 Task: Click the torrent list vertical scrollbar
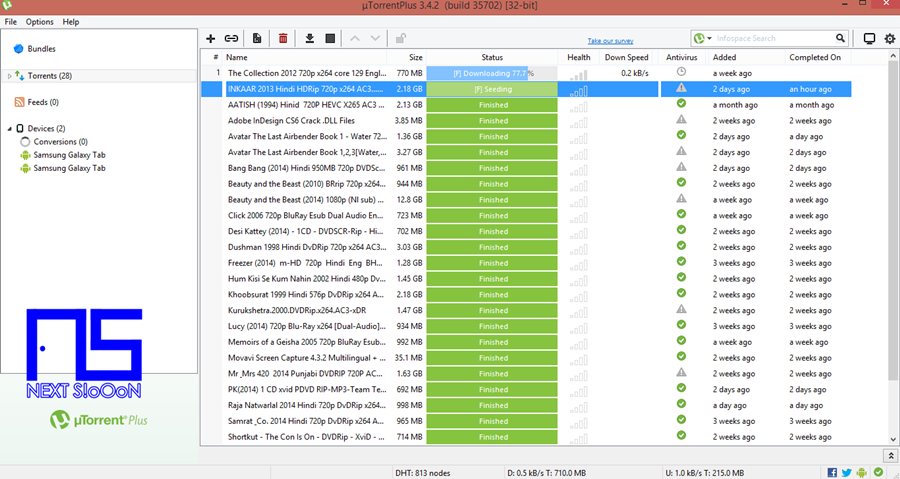893,221
